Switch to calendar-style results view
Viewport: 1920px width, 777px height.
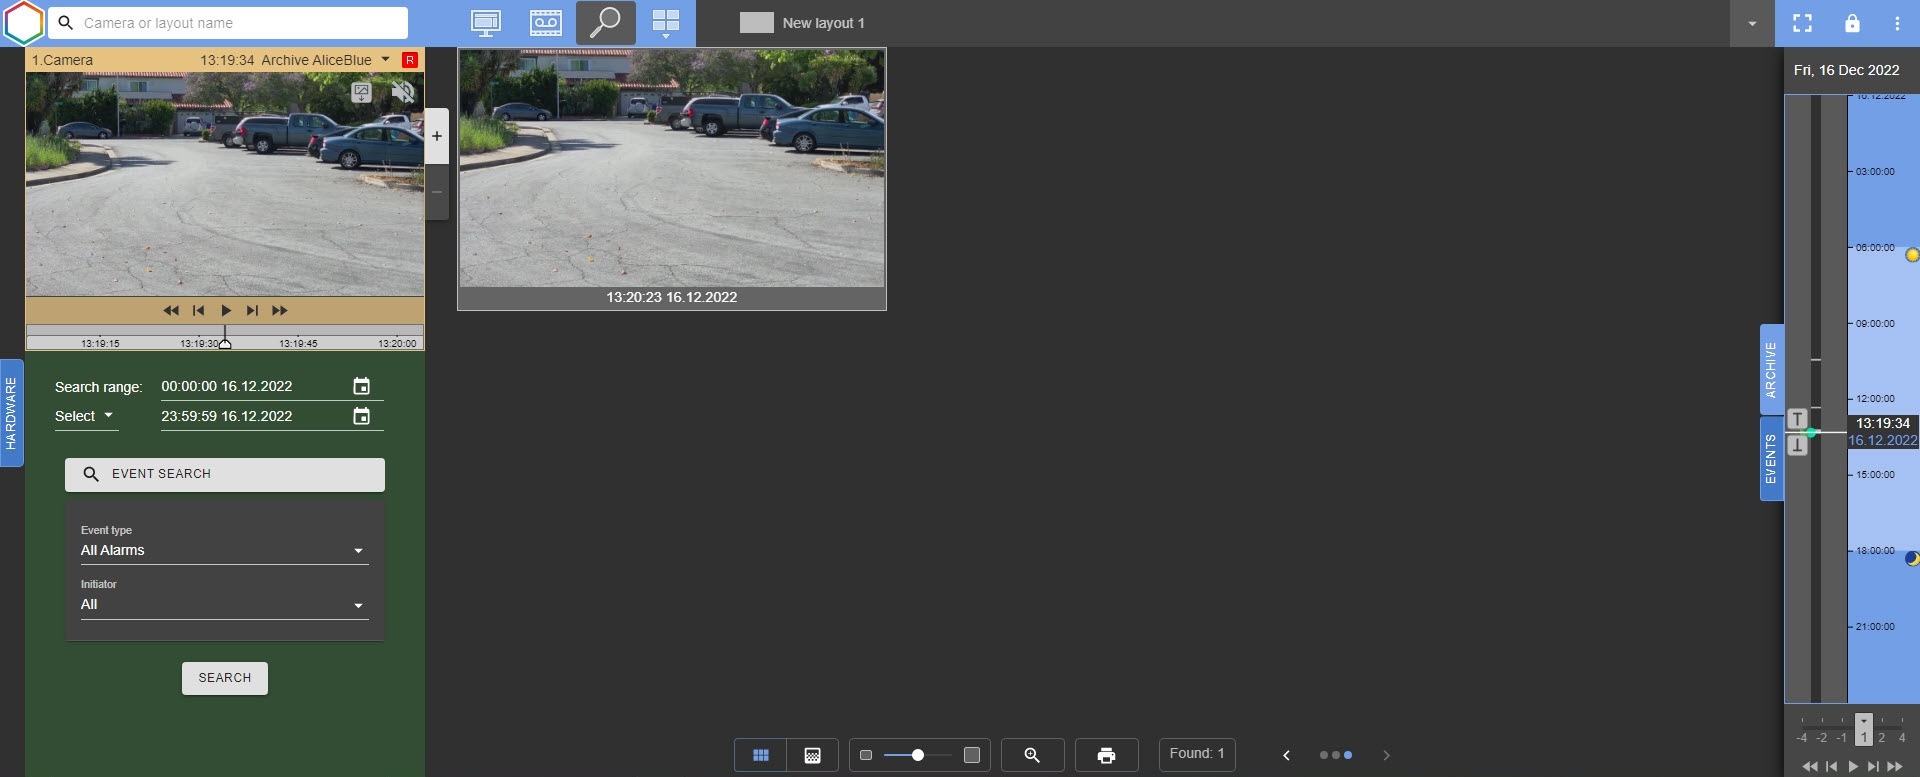coord(813,755)
